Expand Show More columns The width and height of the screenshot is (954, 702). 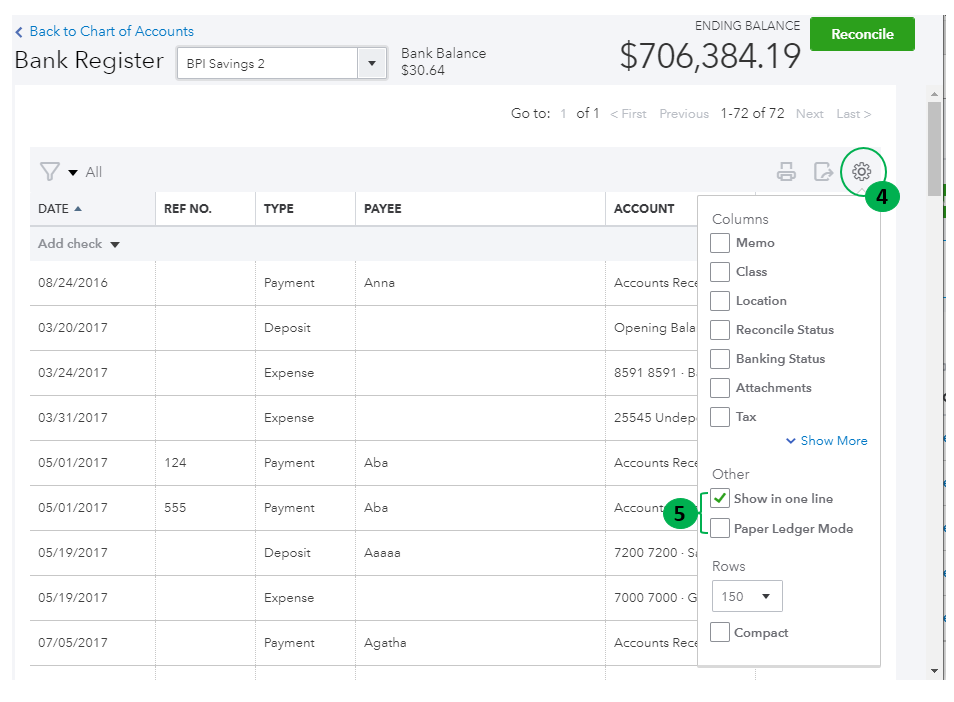(x=826, y=441)
